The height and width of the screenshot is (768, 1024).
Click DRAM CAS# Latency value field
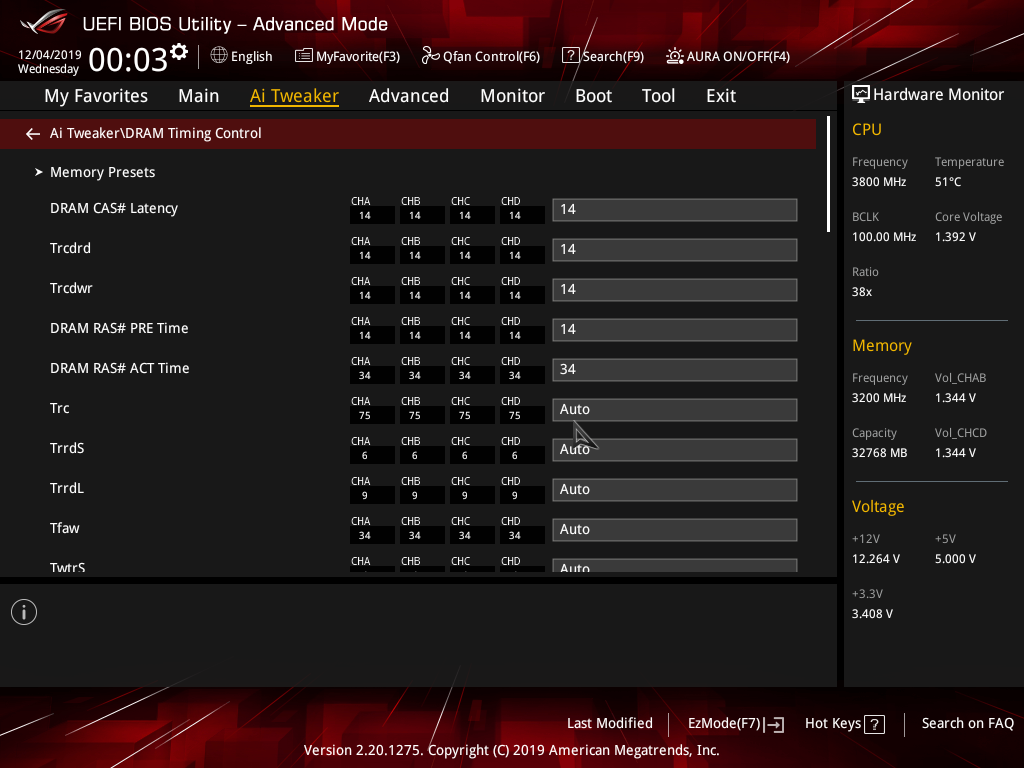click(675, 210)
